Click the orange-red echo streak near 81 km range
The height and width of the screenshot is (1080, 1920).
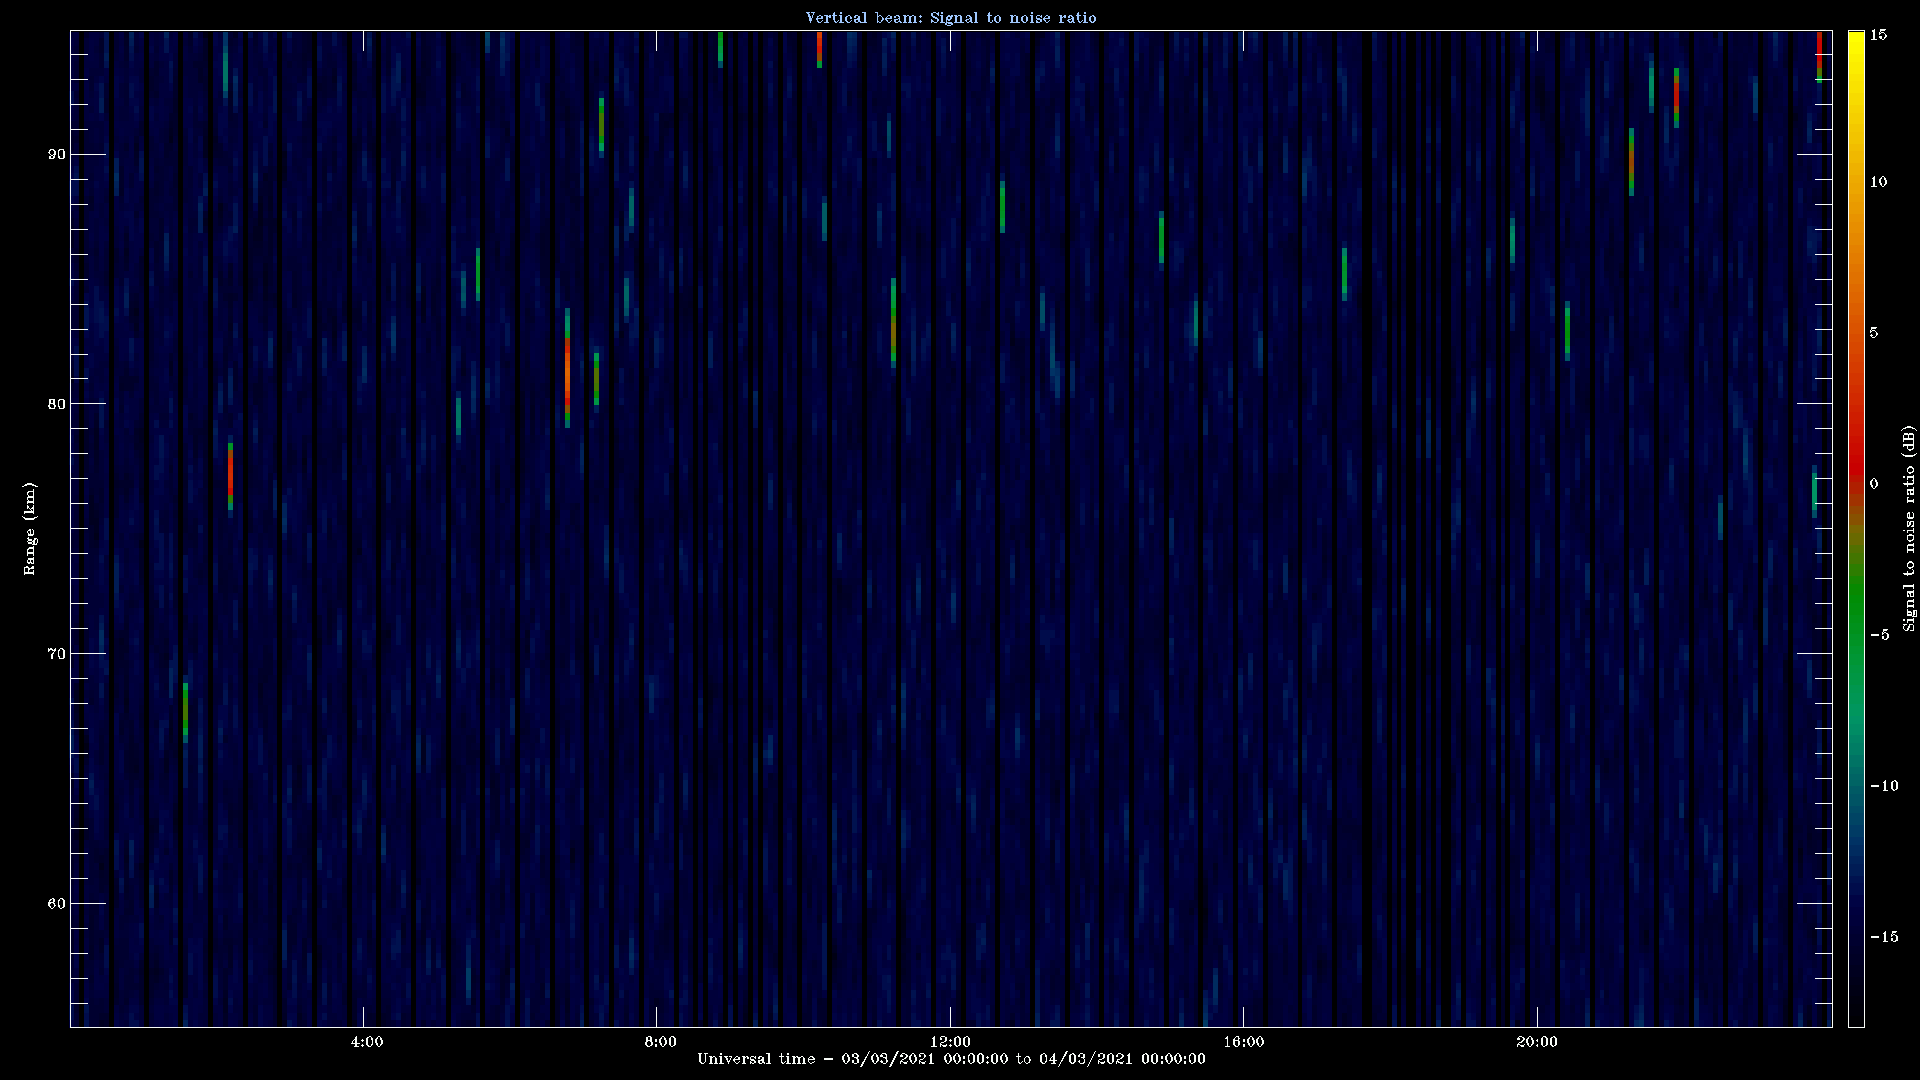[x=567, y=370]
